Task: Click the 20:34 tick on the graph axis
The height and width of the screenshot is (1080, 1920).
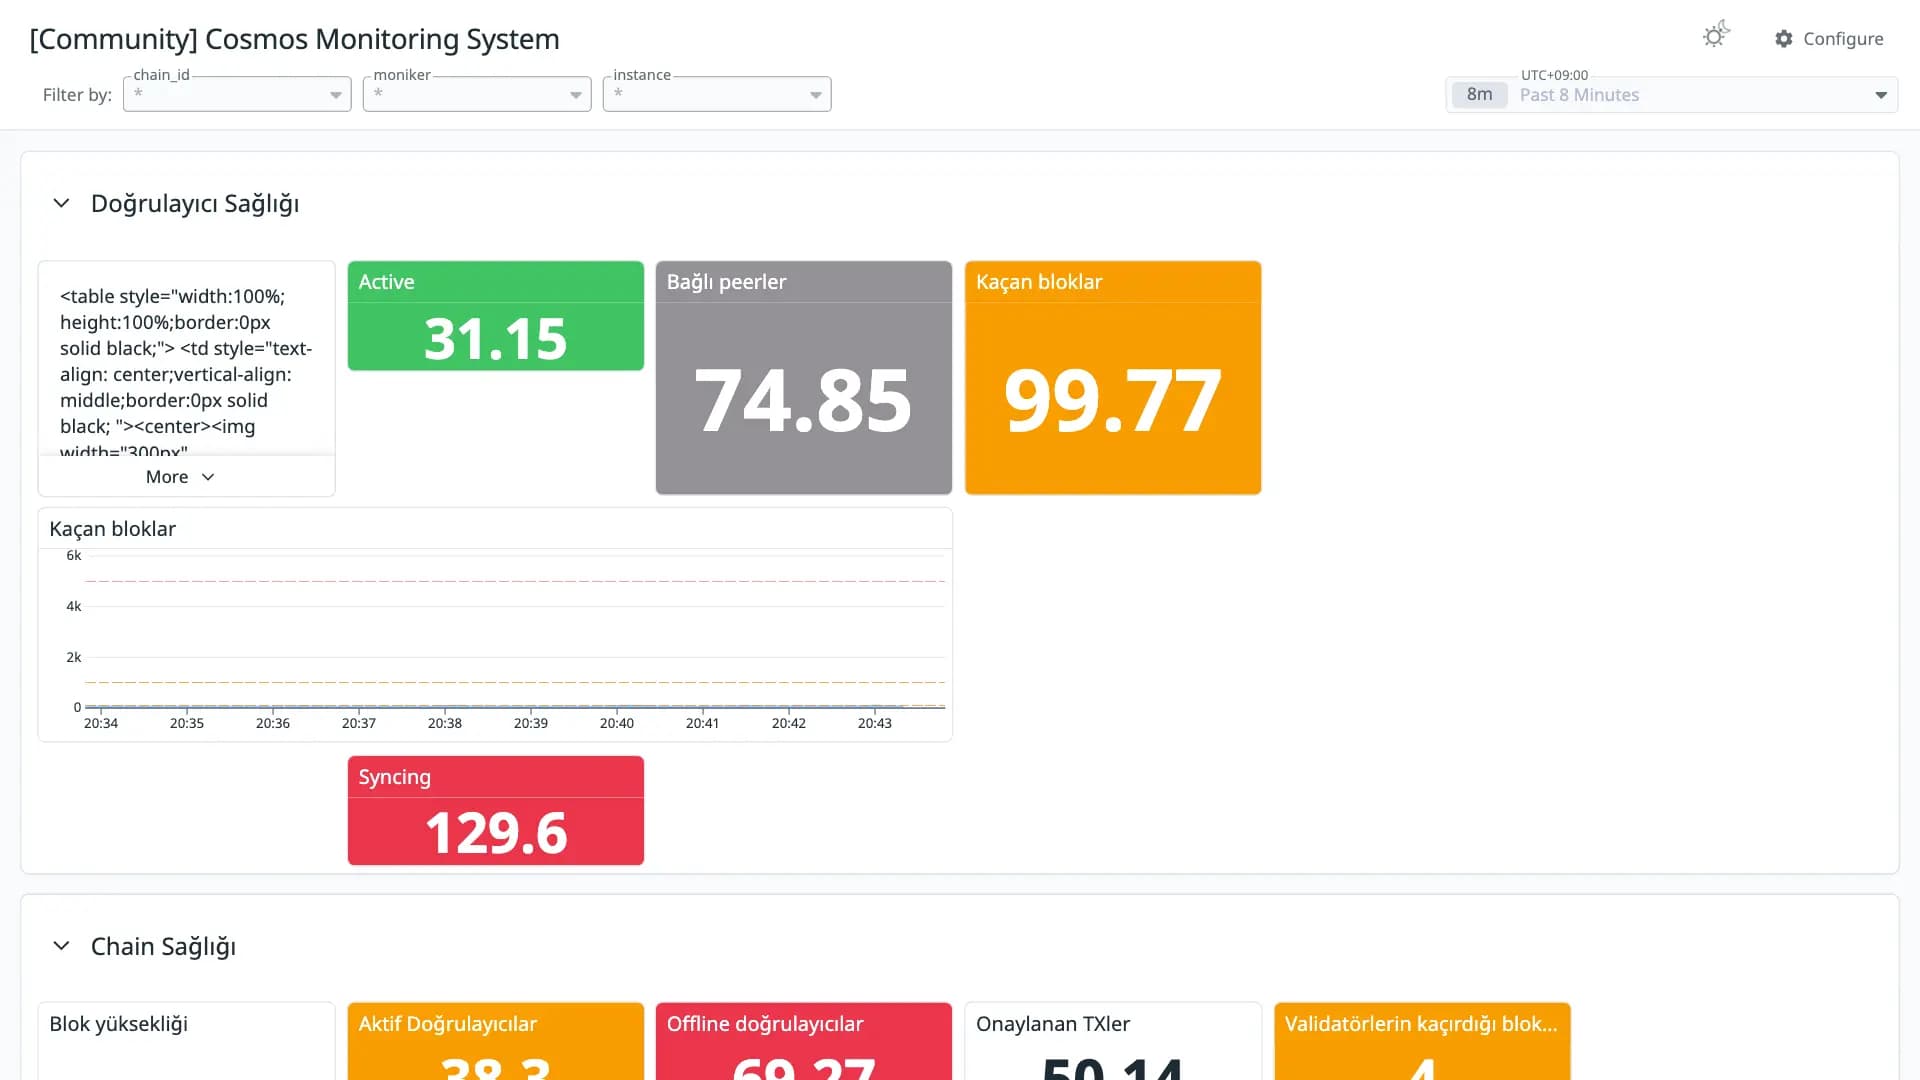Action: point(101,723)
